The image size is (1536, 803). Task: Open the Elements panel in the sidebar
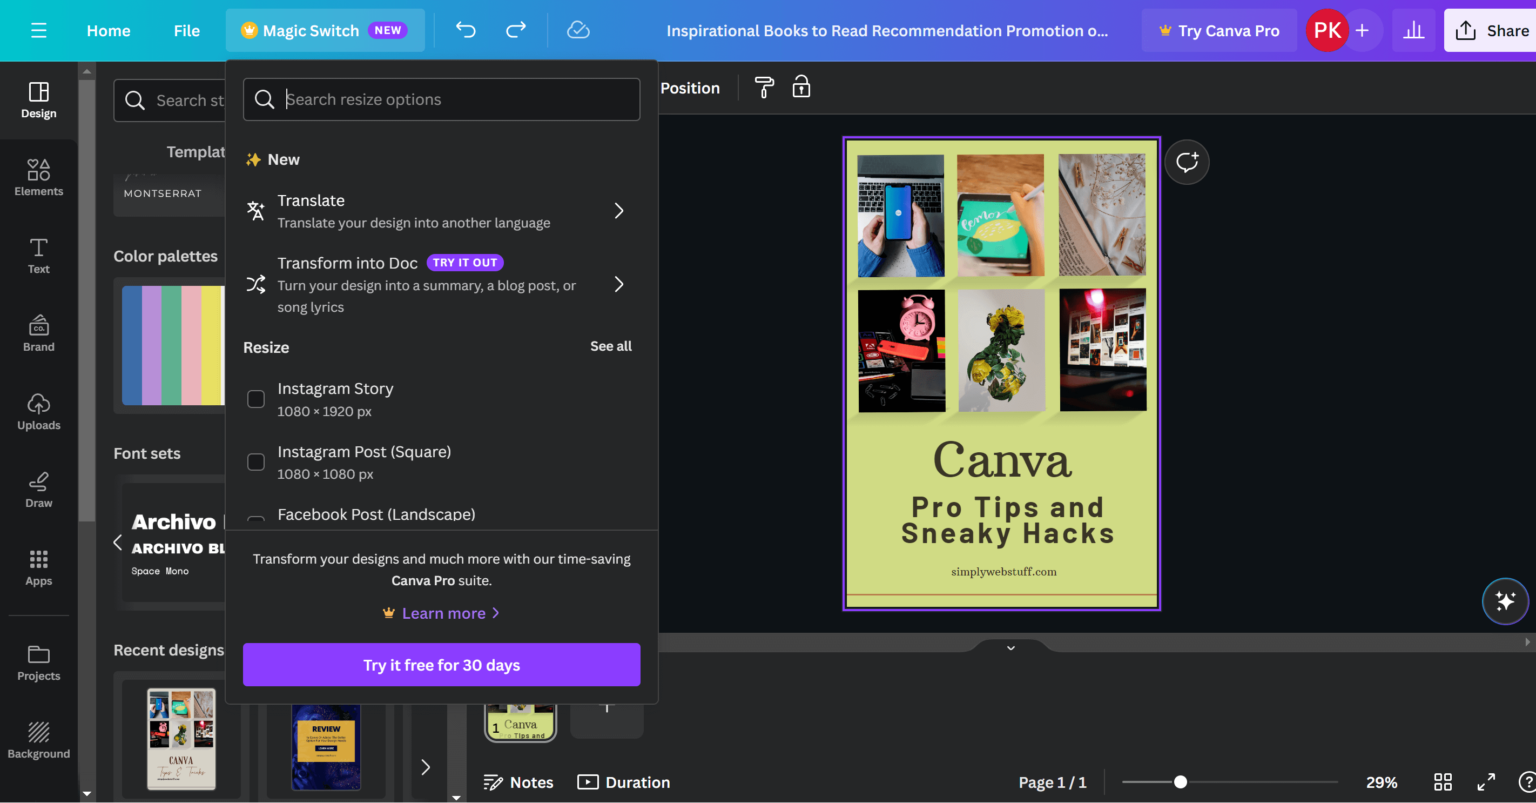point(38,177)
